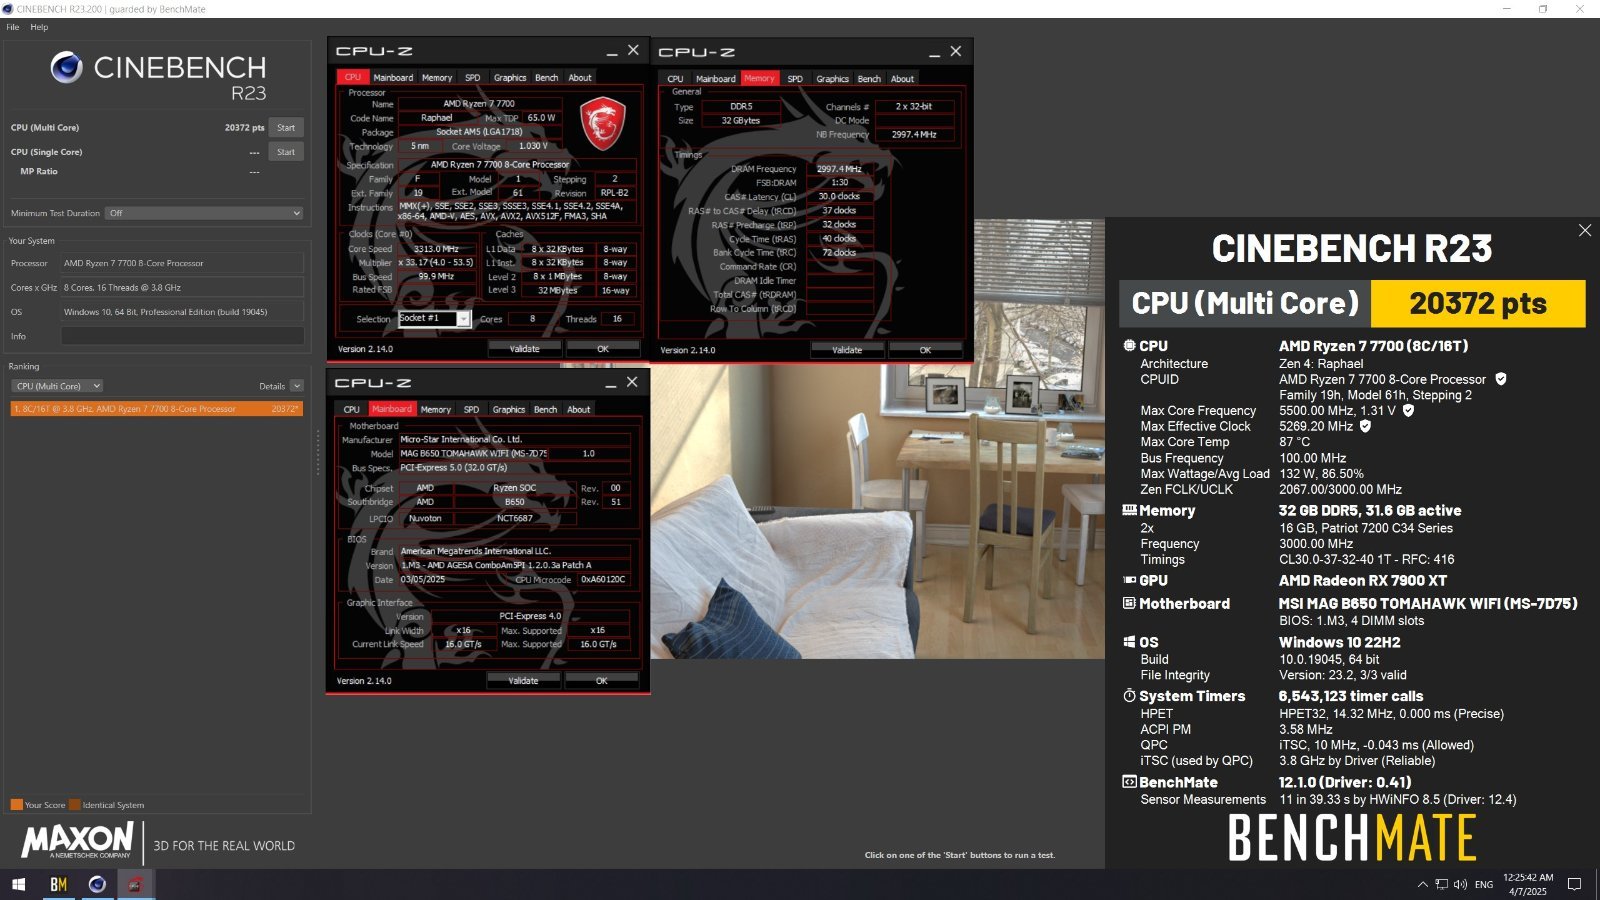This screenshot has height=900, width=1600.
Task: Switch to Mainboard tab in the top-left CPU-Z window
Action: click(x=393, y=78)
